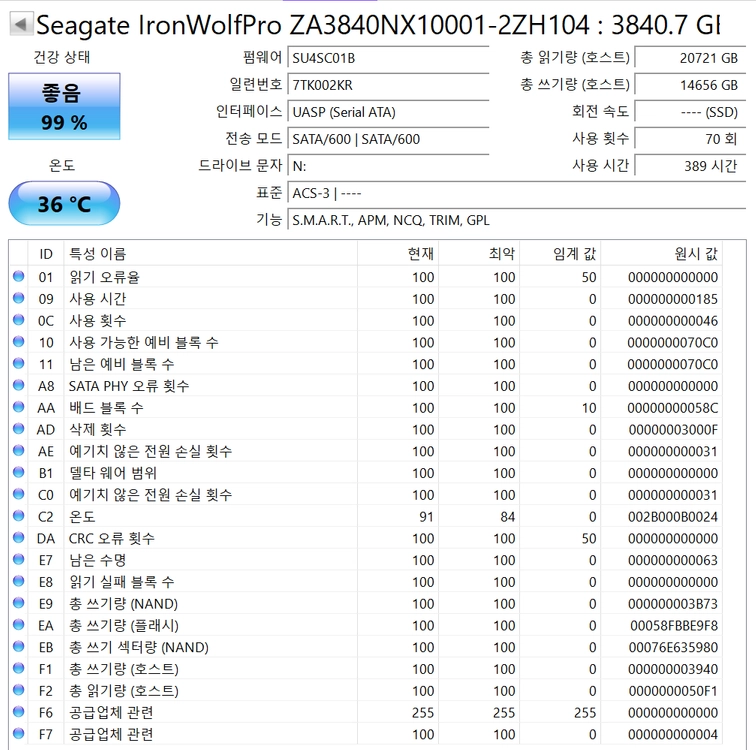This screenshot has height=750, width=756.
Task: Click the 36 °C temperature indicator
Action: click(64, 203)
